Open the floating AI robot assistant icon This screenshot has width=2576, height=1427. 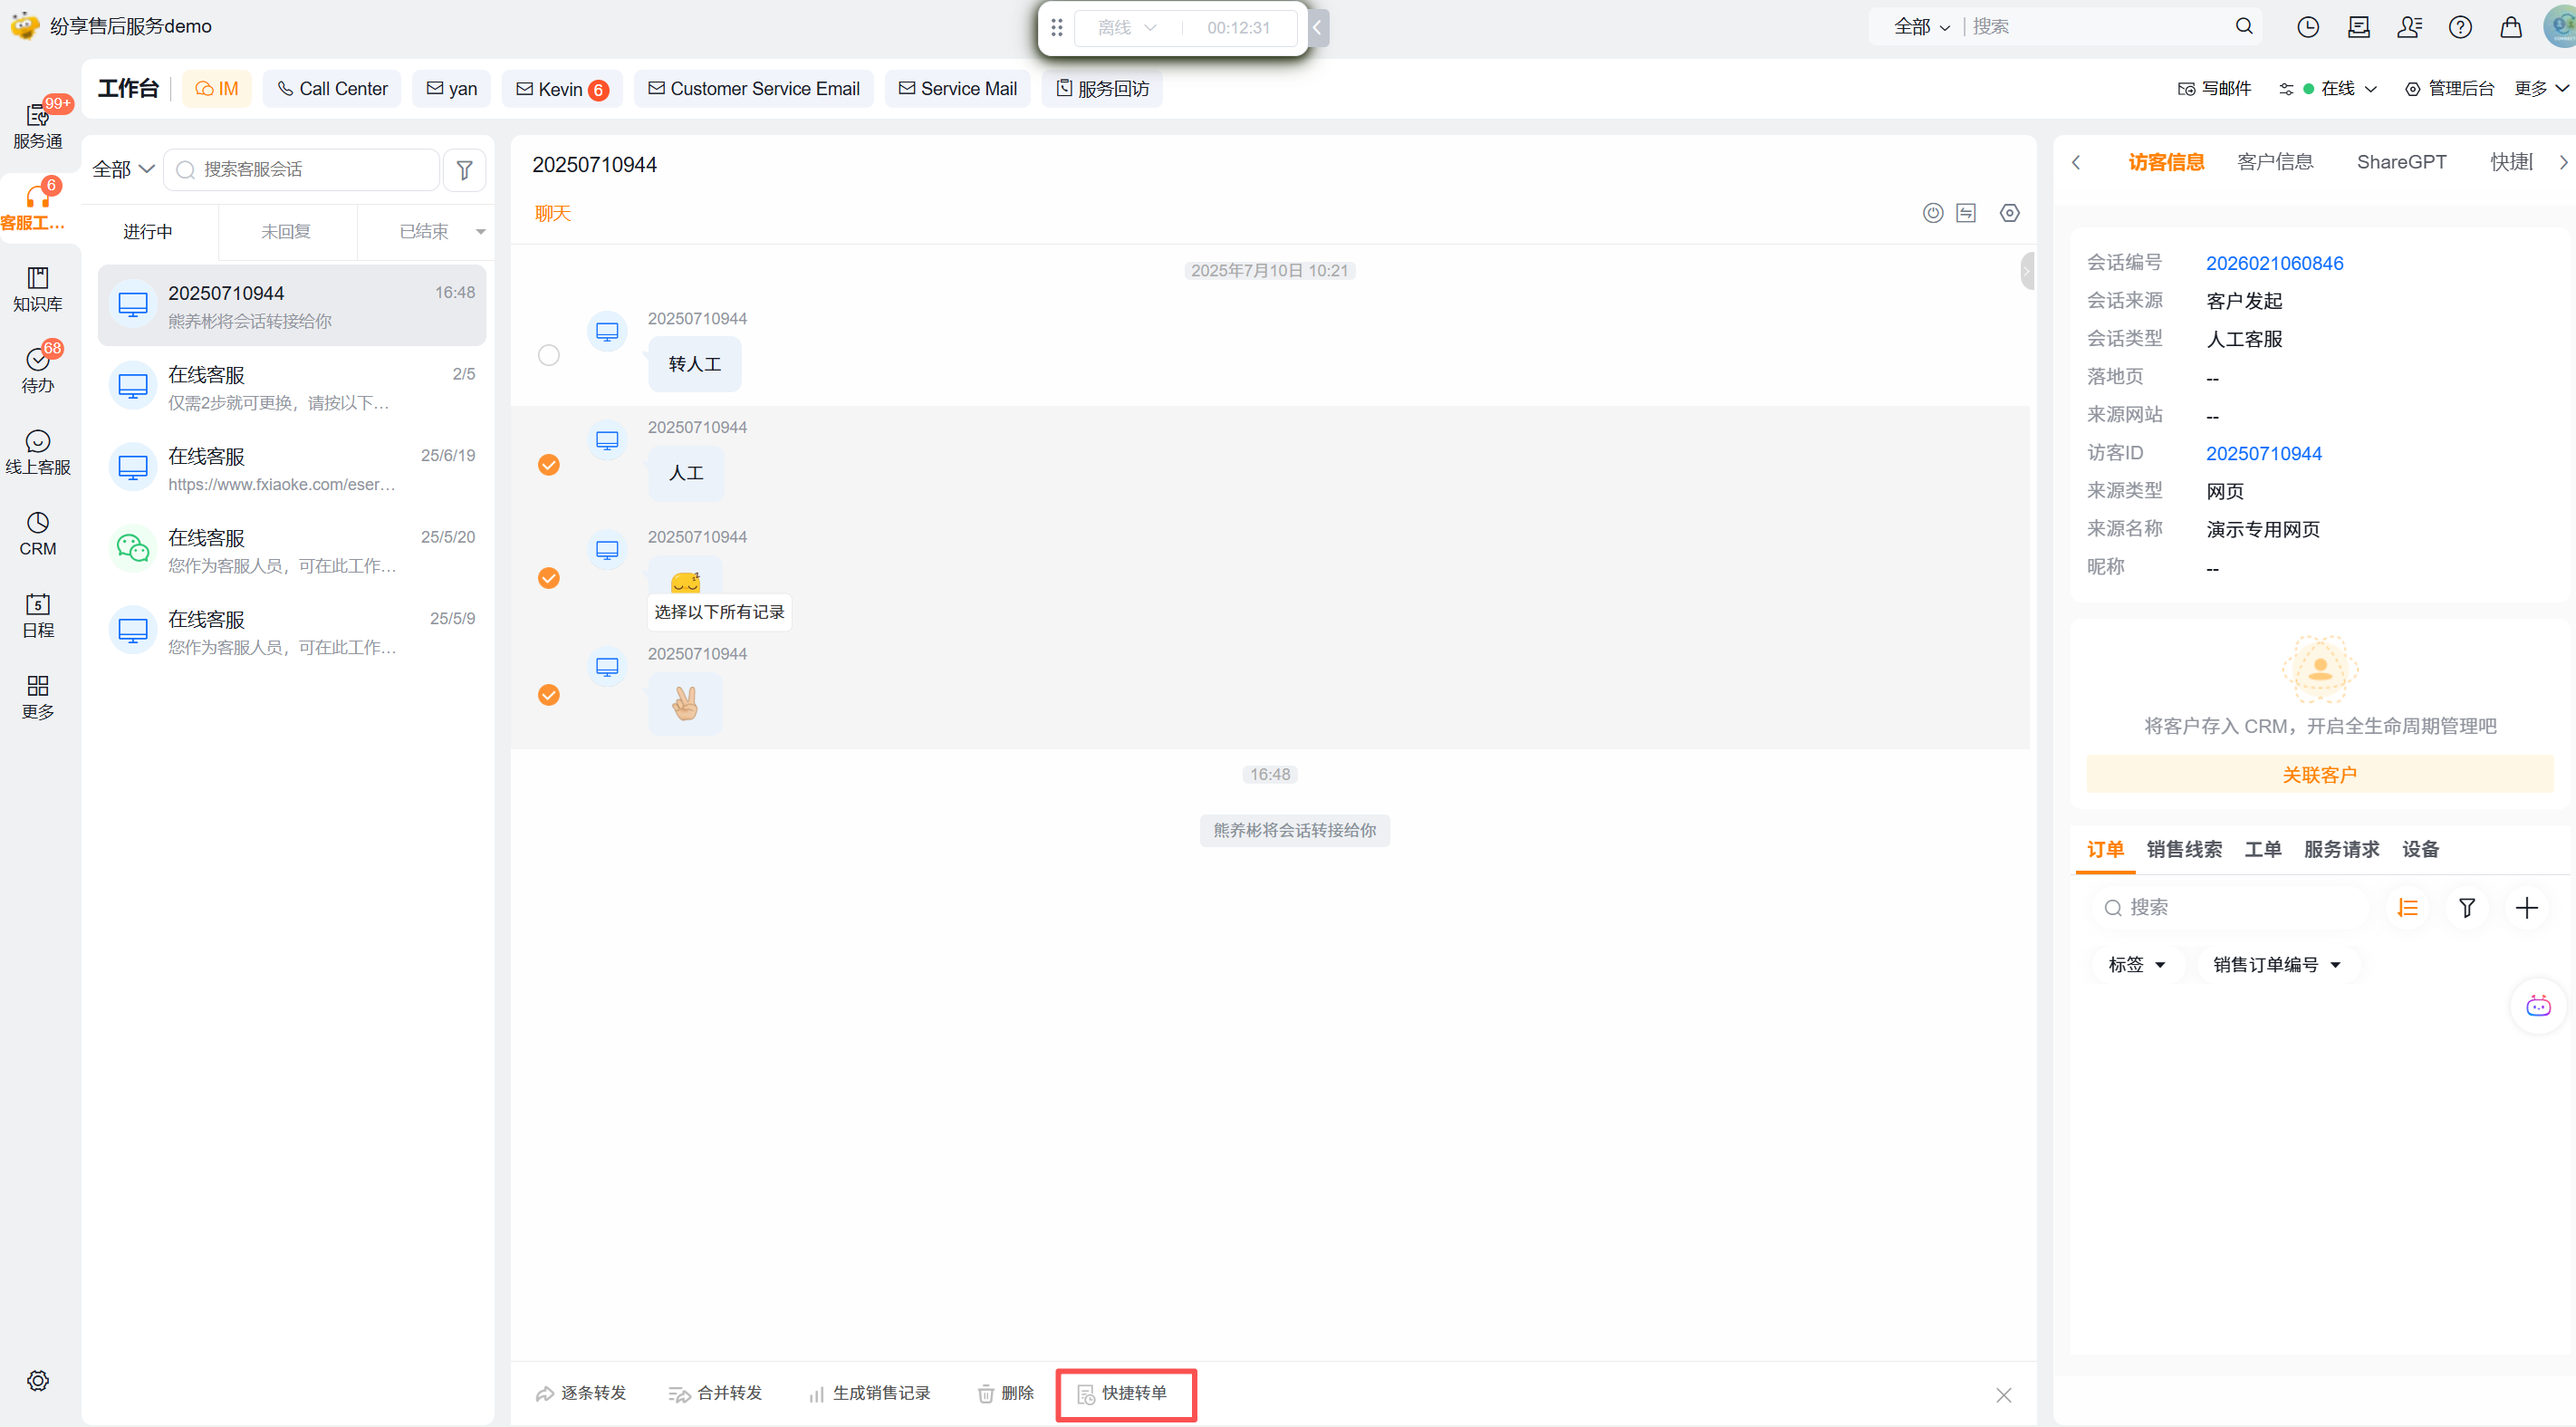[2538, 1006]
